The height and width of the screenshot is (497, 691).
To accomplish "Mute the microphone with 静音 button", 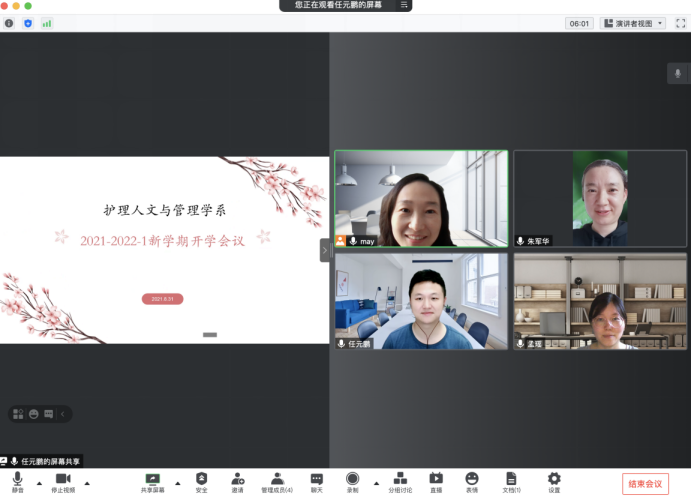I will [17, 481].
